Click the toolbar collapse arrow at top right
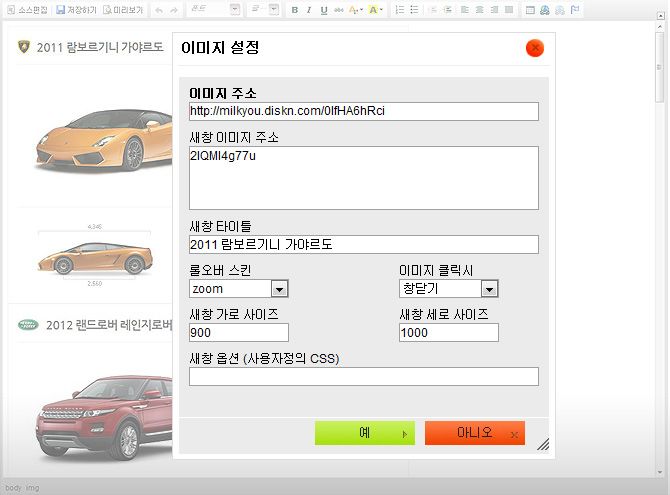Screen dimensions: 670x495 (661, 16)
